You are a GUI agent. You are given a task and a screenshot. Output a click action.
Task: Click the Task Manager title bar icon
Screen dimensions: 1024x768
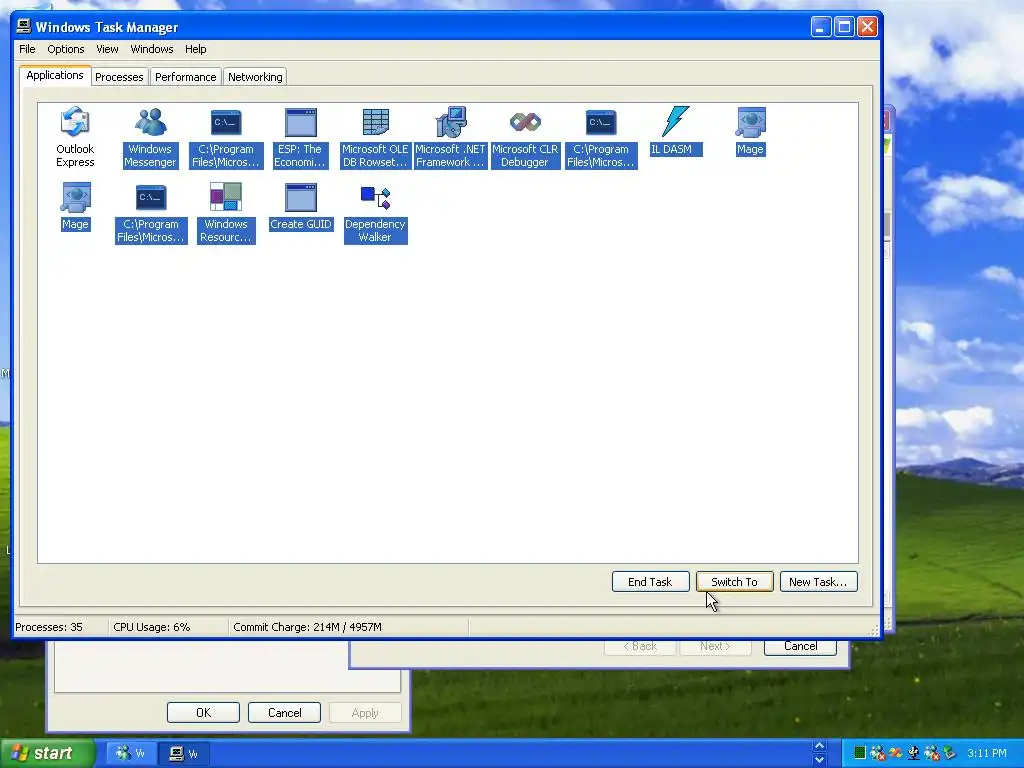(24, 27)
